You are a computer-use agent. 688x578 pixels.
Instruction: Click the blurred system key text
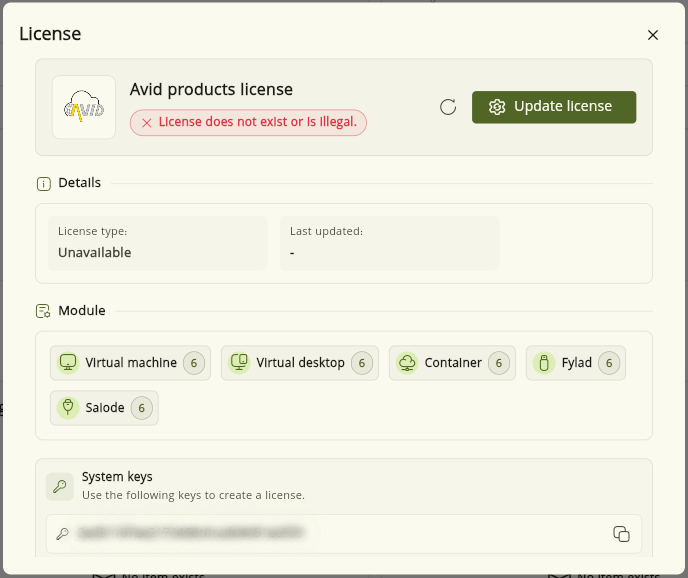(x=190, y=532)
